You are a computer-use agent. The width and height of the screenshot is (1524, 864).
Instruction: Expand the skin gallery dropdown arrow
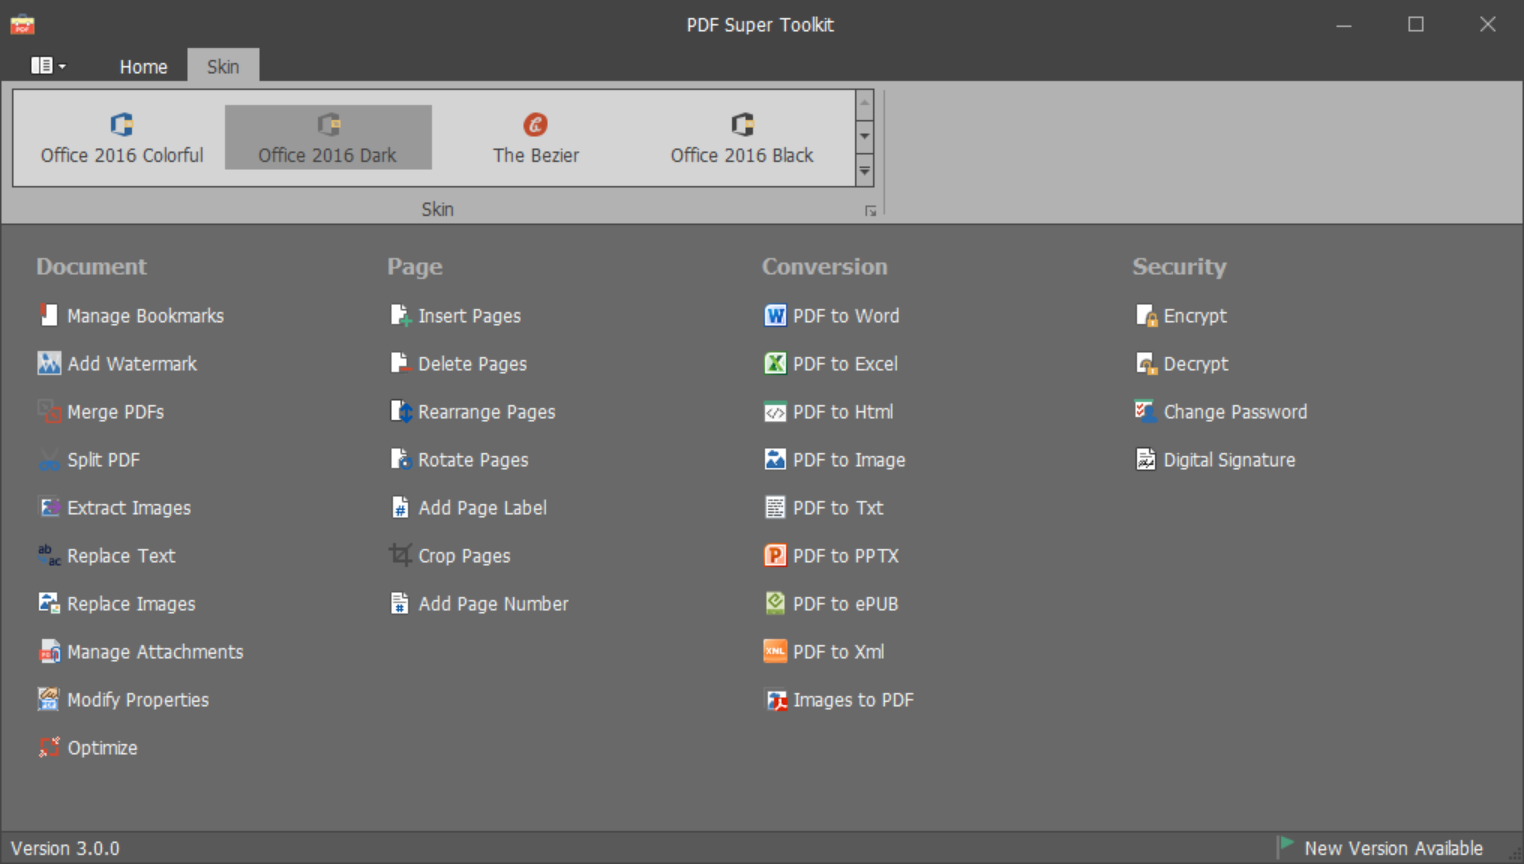click(x=865, y=171)
